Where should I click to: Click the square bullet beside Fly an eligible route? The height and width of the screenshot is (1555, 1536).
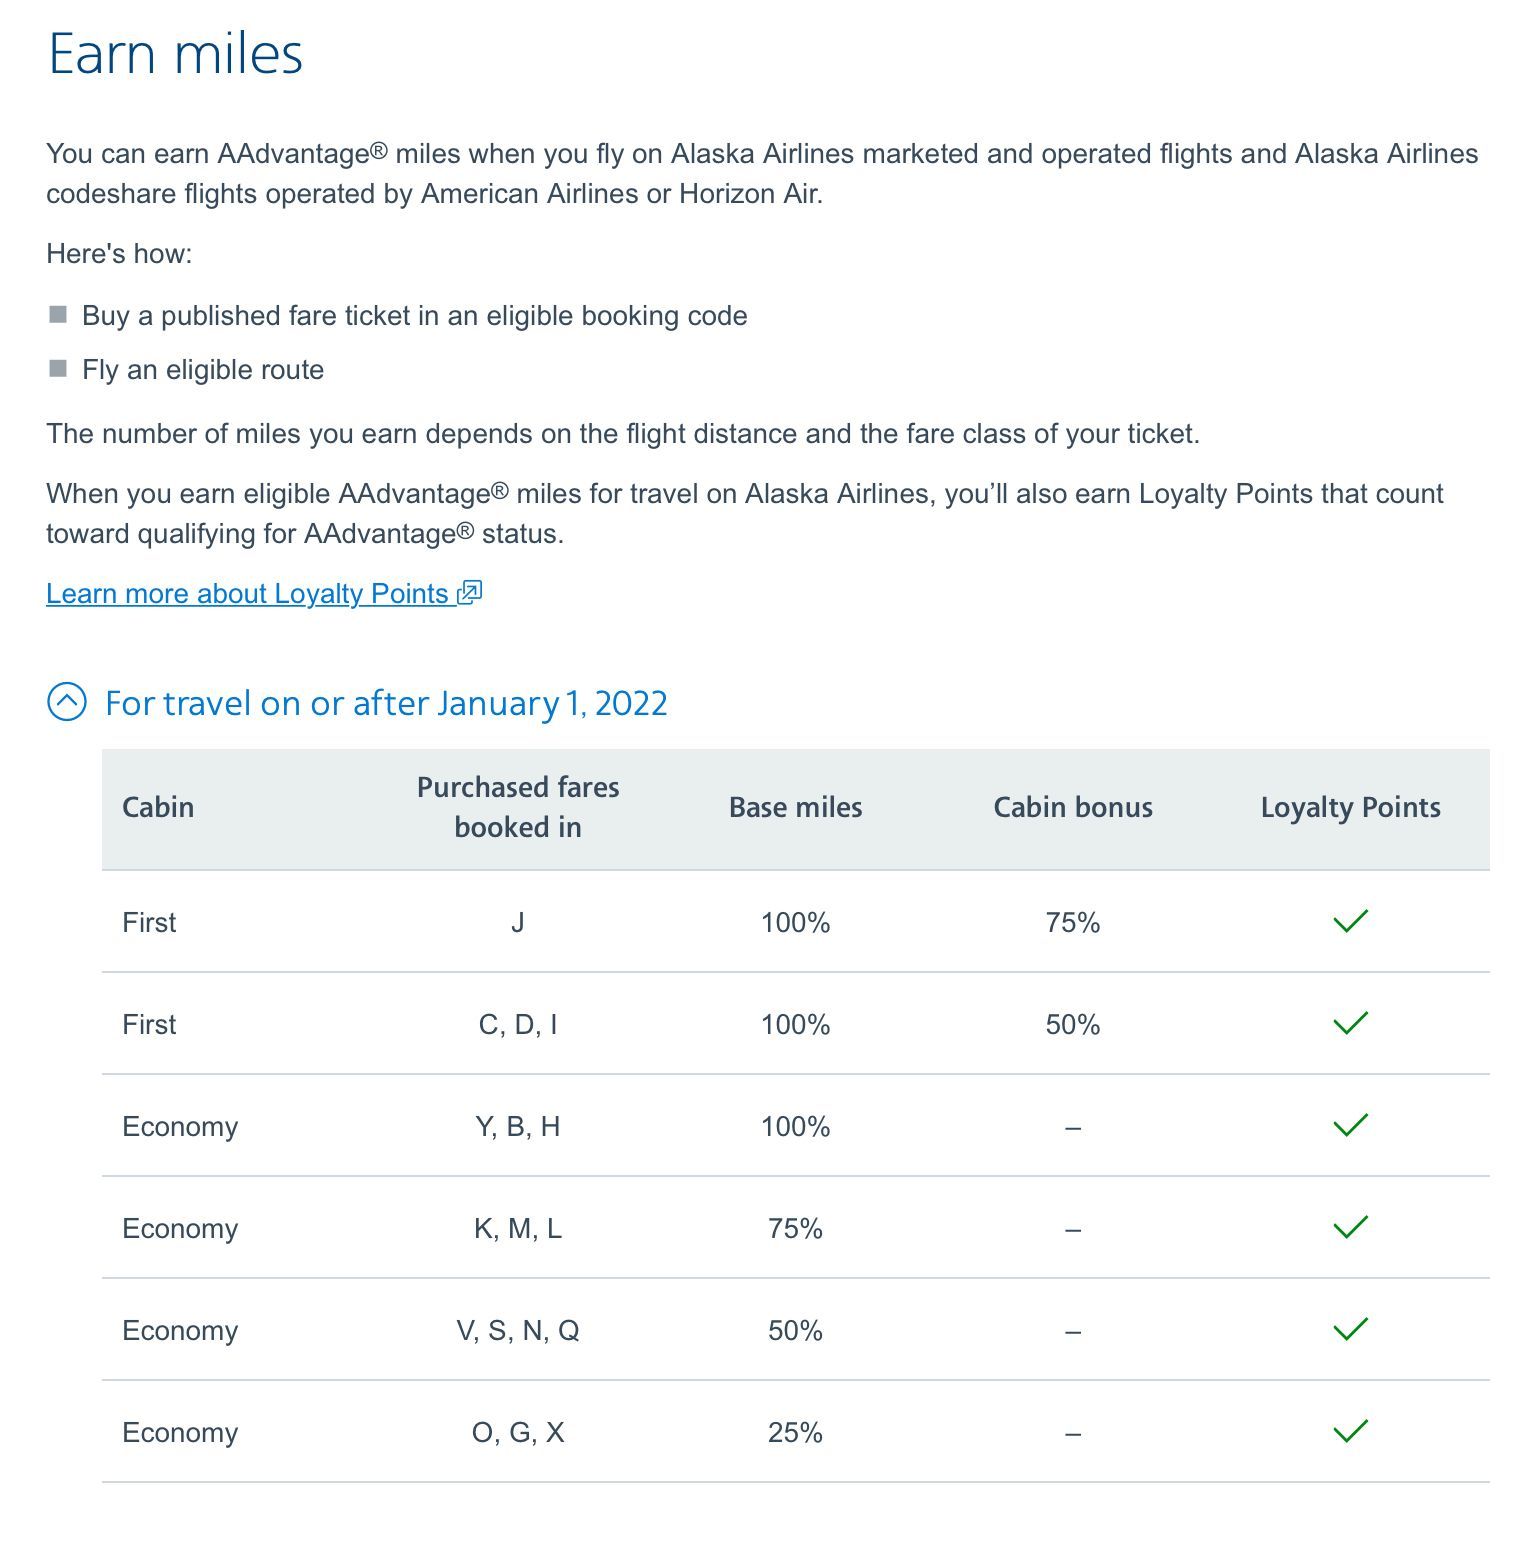(x=58, y=369)
